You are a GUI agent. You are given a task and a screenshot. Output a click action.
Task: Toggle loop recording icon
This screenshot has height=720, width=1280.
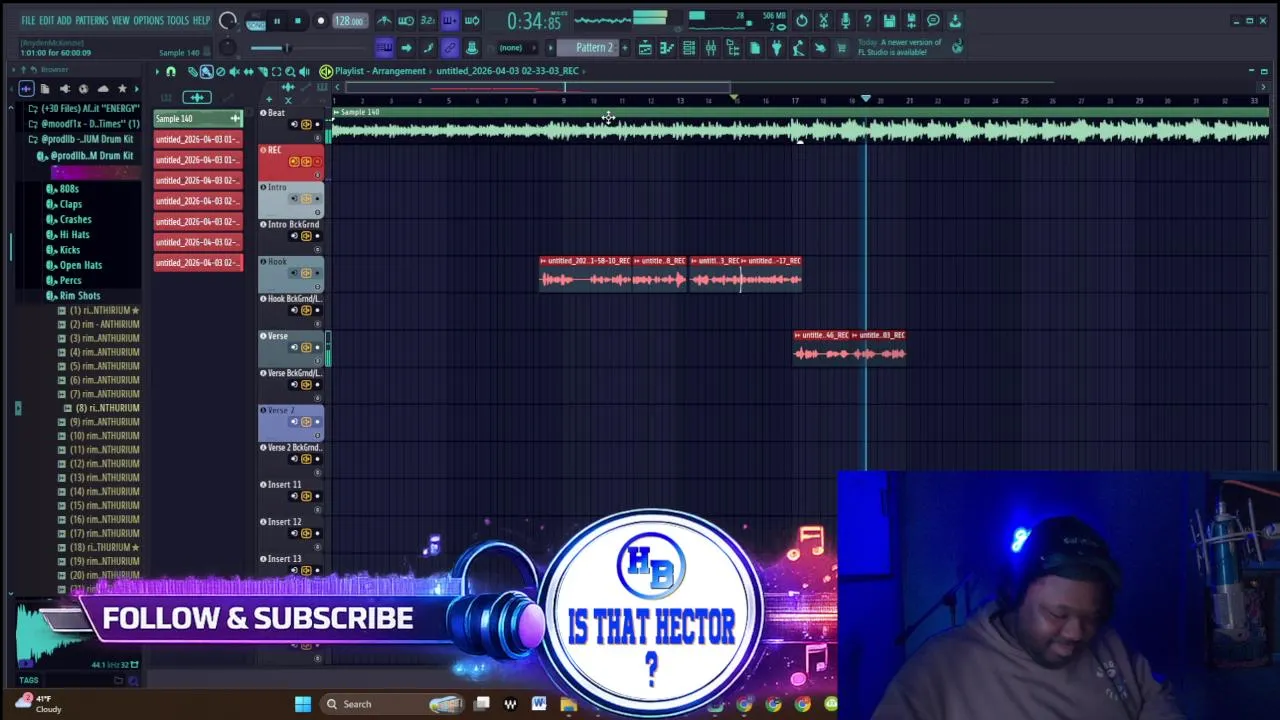(x=472, y=21)
